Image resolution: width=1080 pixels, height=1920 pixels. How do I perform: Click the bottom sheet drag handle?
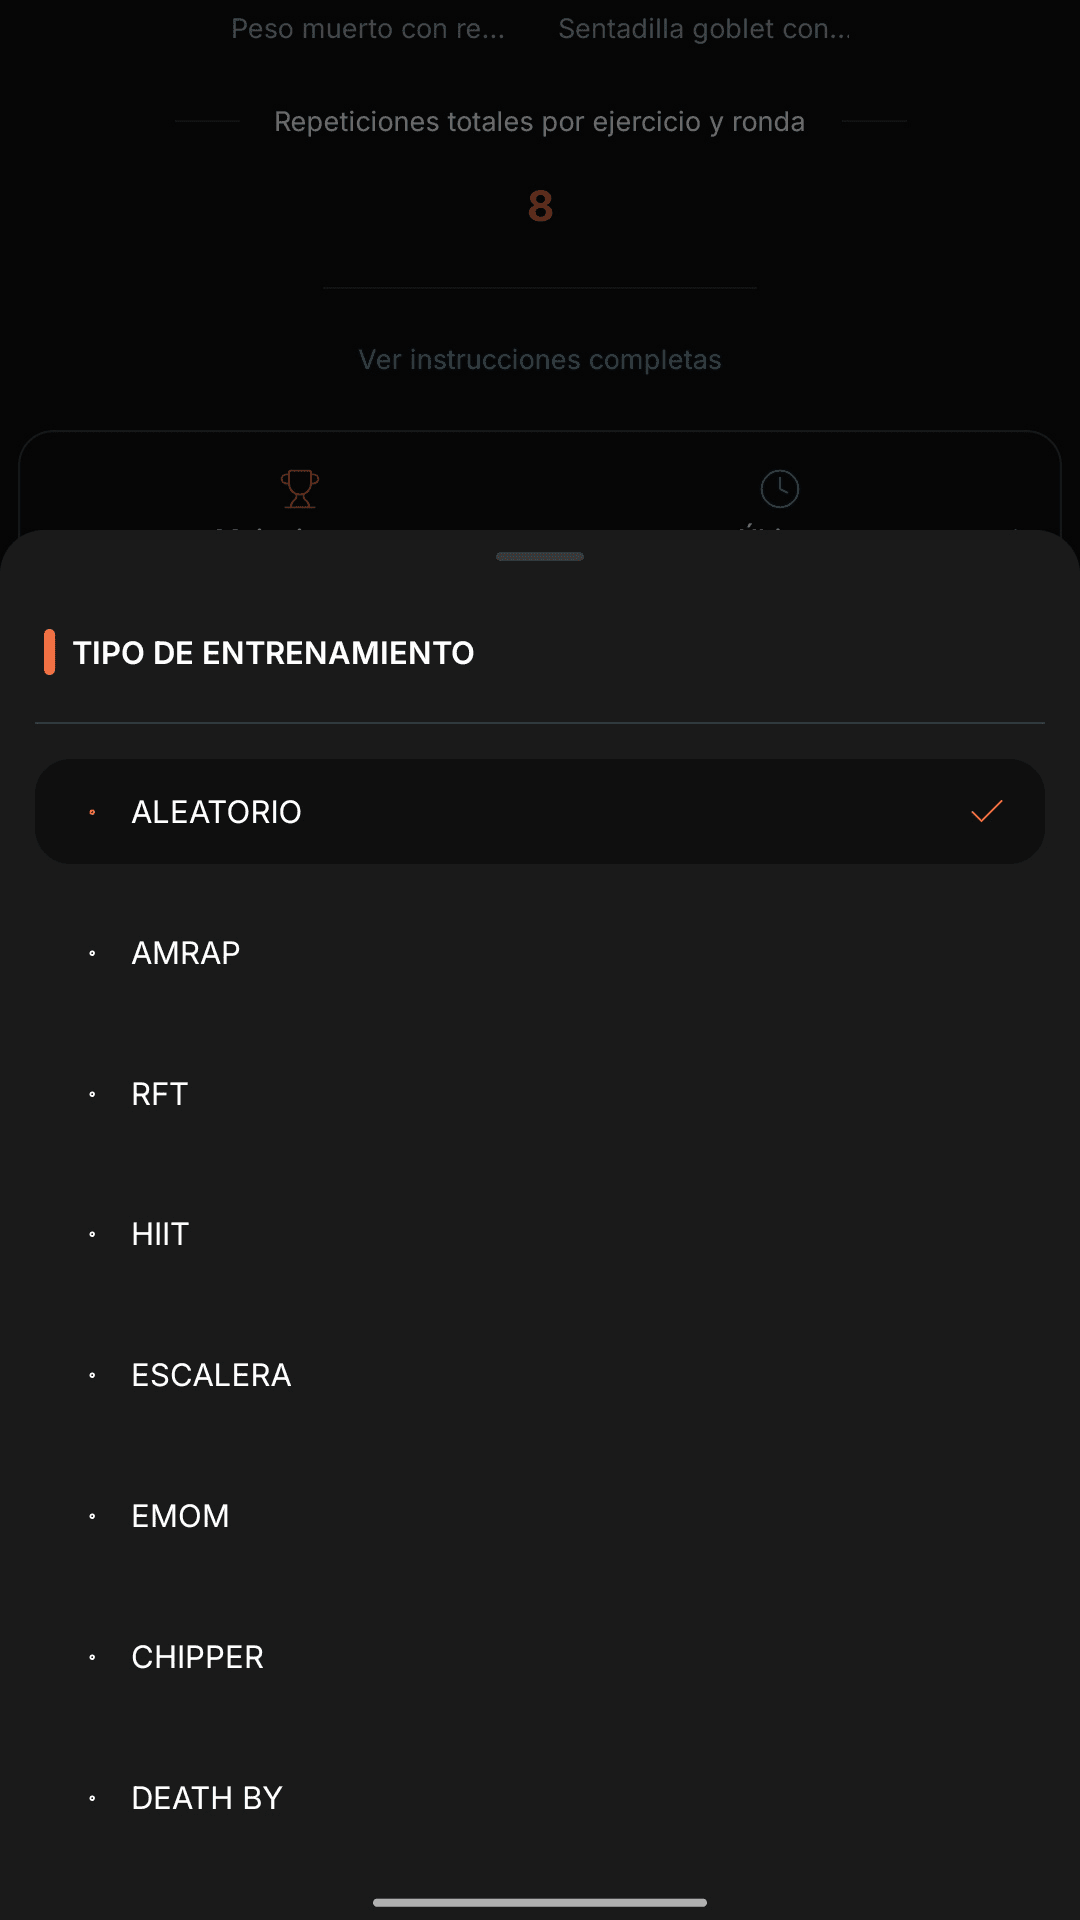pyautogui.click(x=540, y=556)
